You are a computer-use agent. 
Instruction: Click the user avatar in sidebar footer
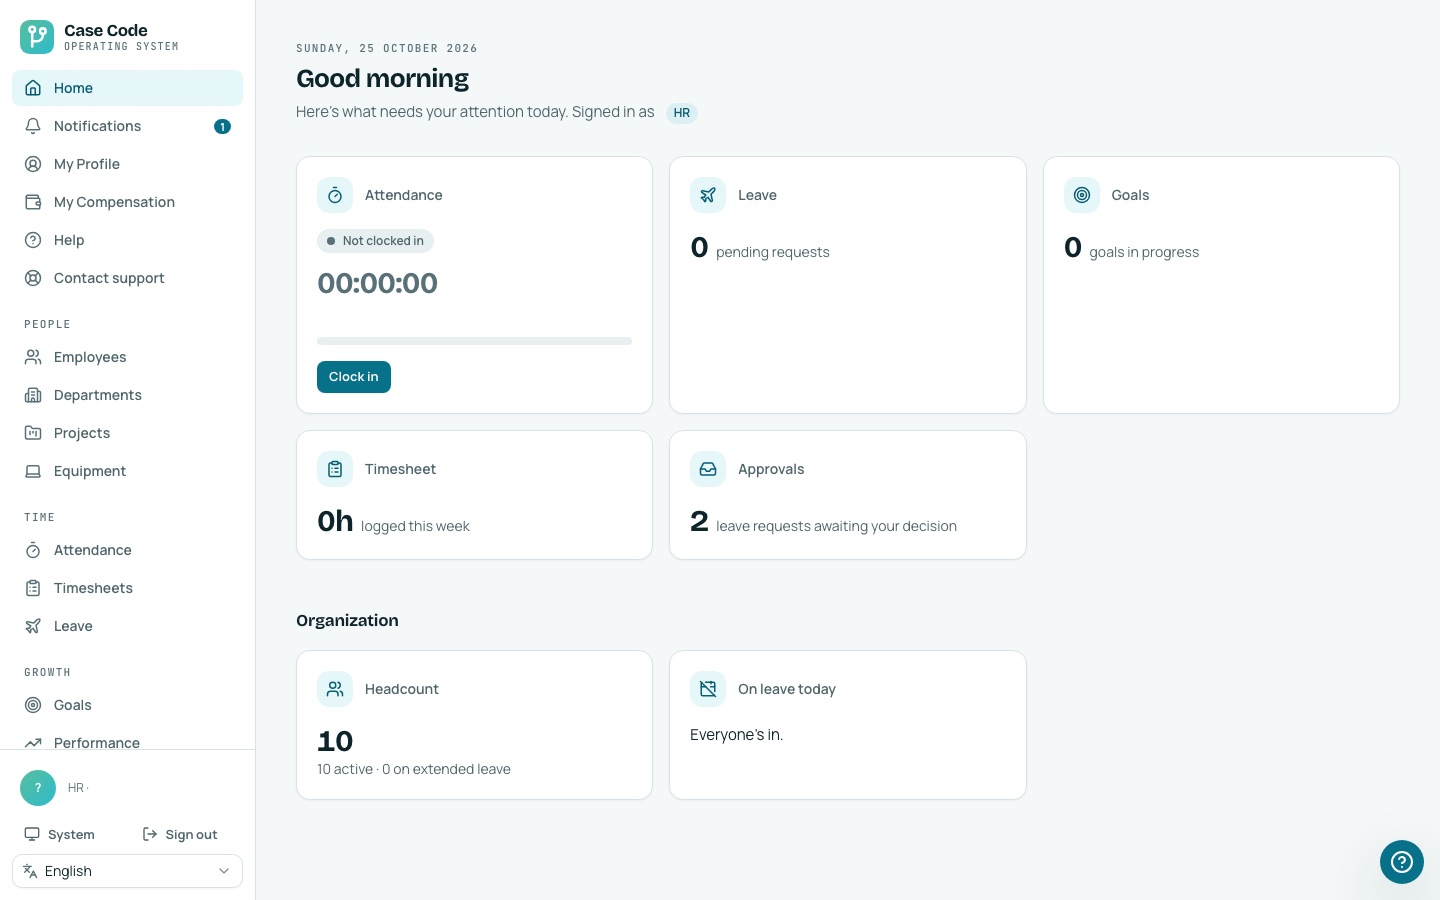(x=38, y=788)
